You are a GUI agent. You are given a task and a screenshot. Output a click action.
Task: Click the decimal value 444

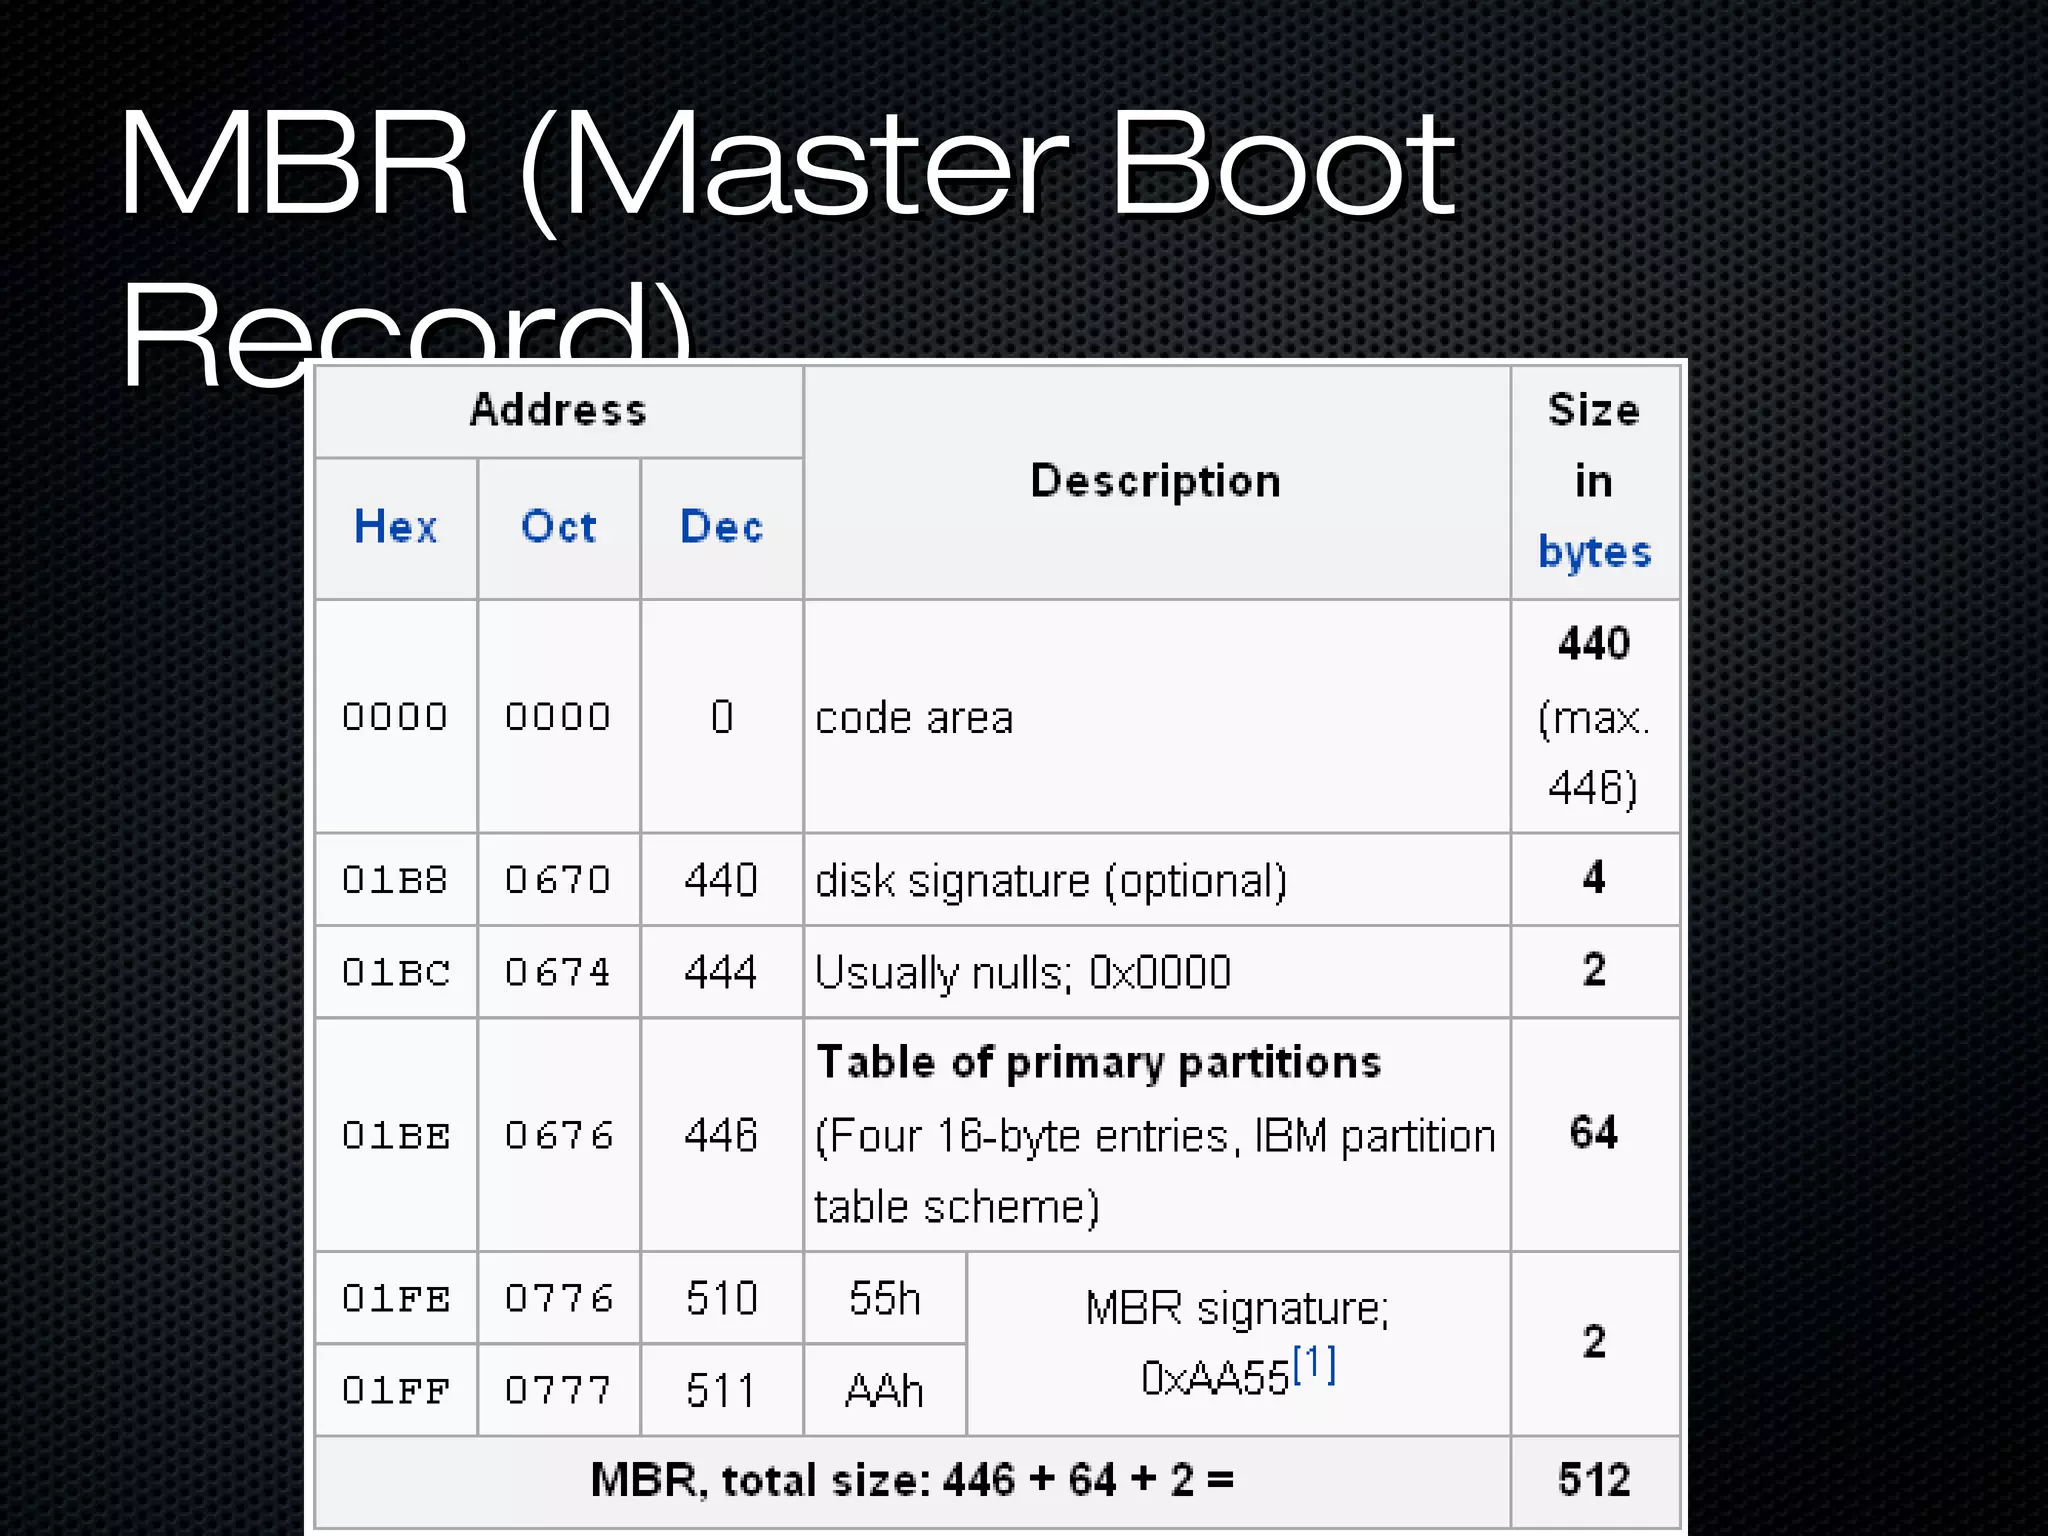click(x=721, y=973)
